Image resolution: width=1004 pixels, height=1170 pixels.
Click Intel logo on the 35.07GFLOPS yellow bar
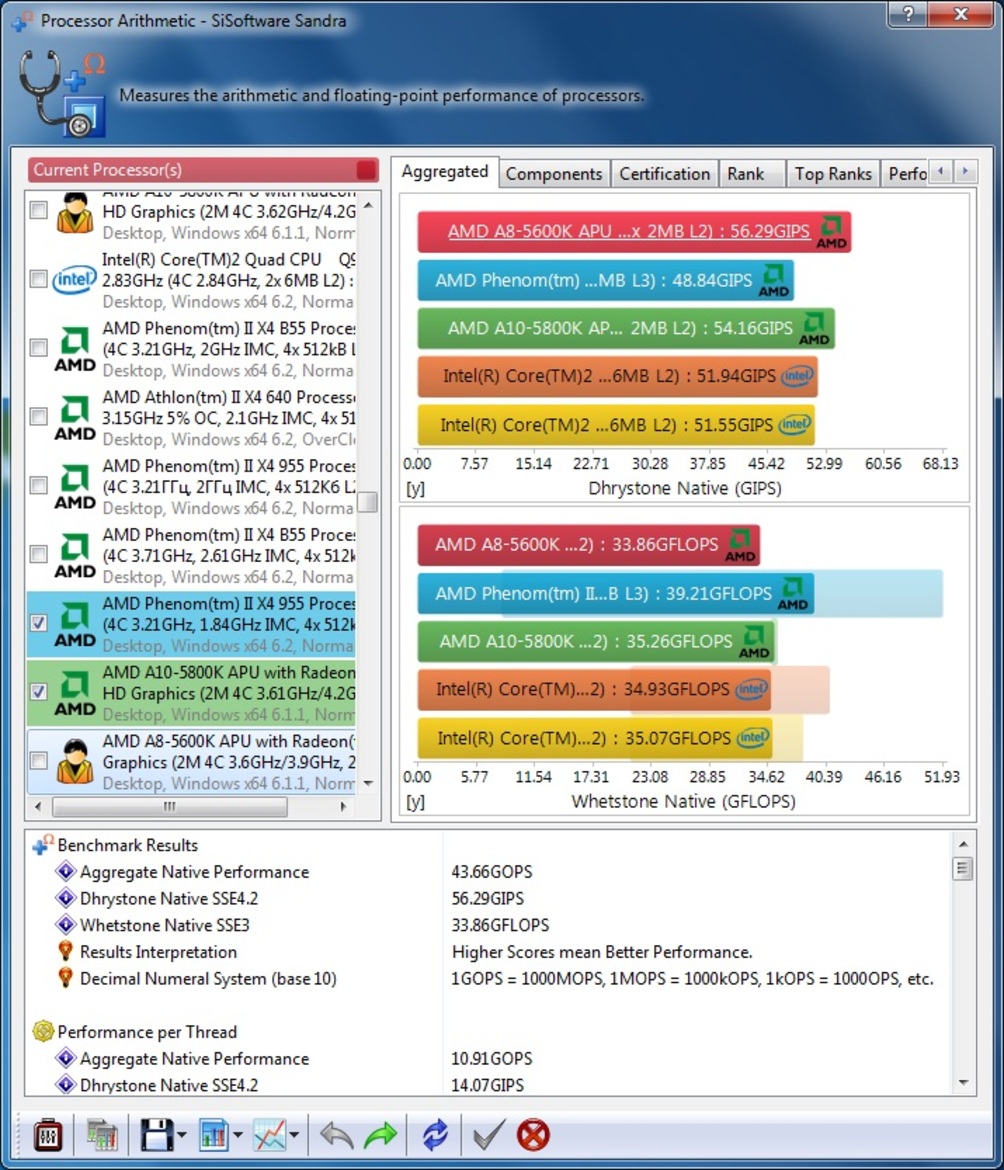753,738
